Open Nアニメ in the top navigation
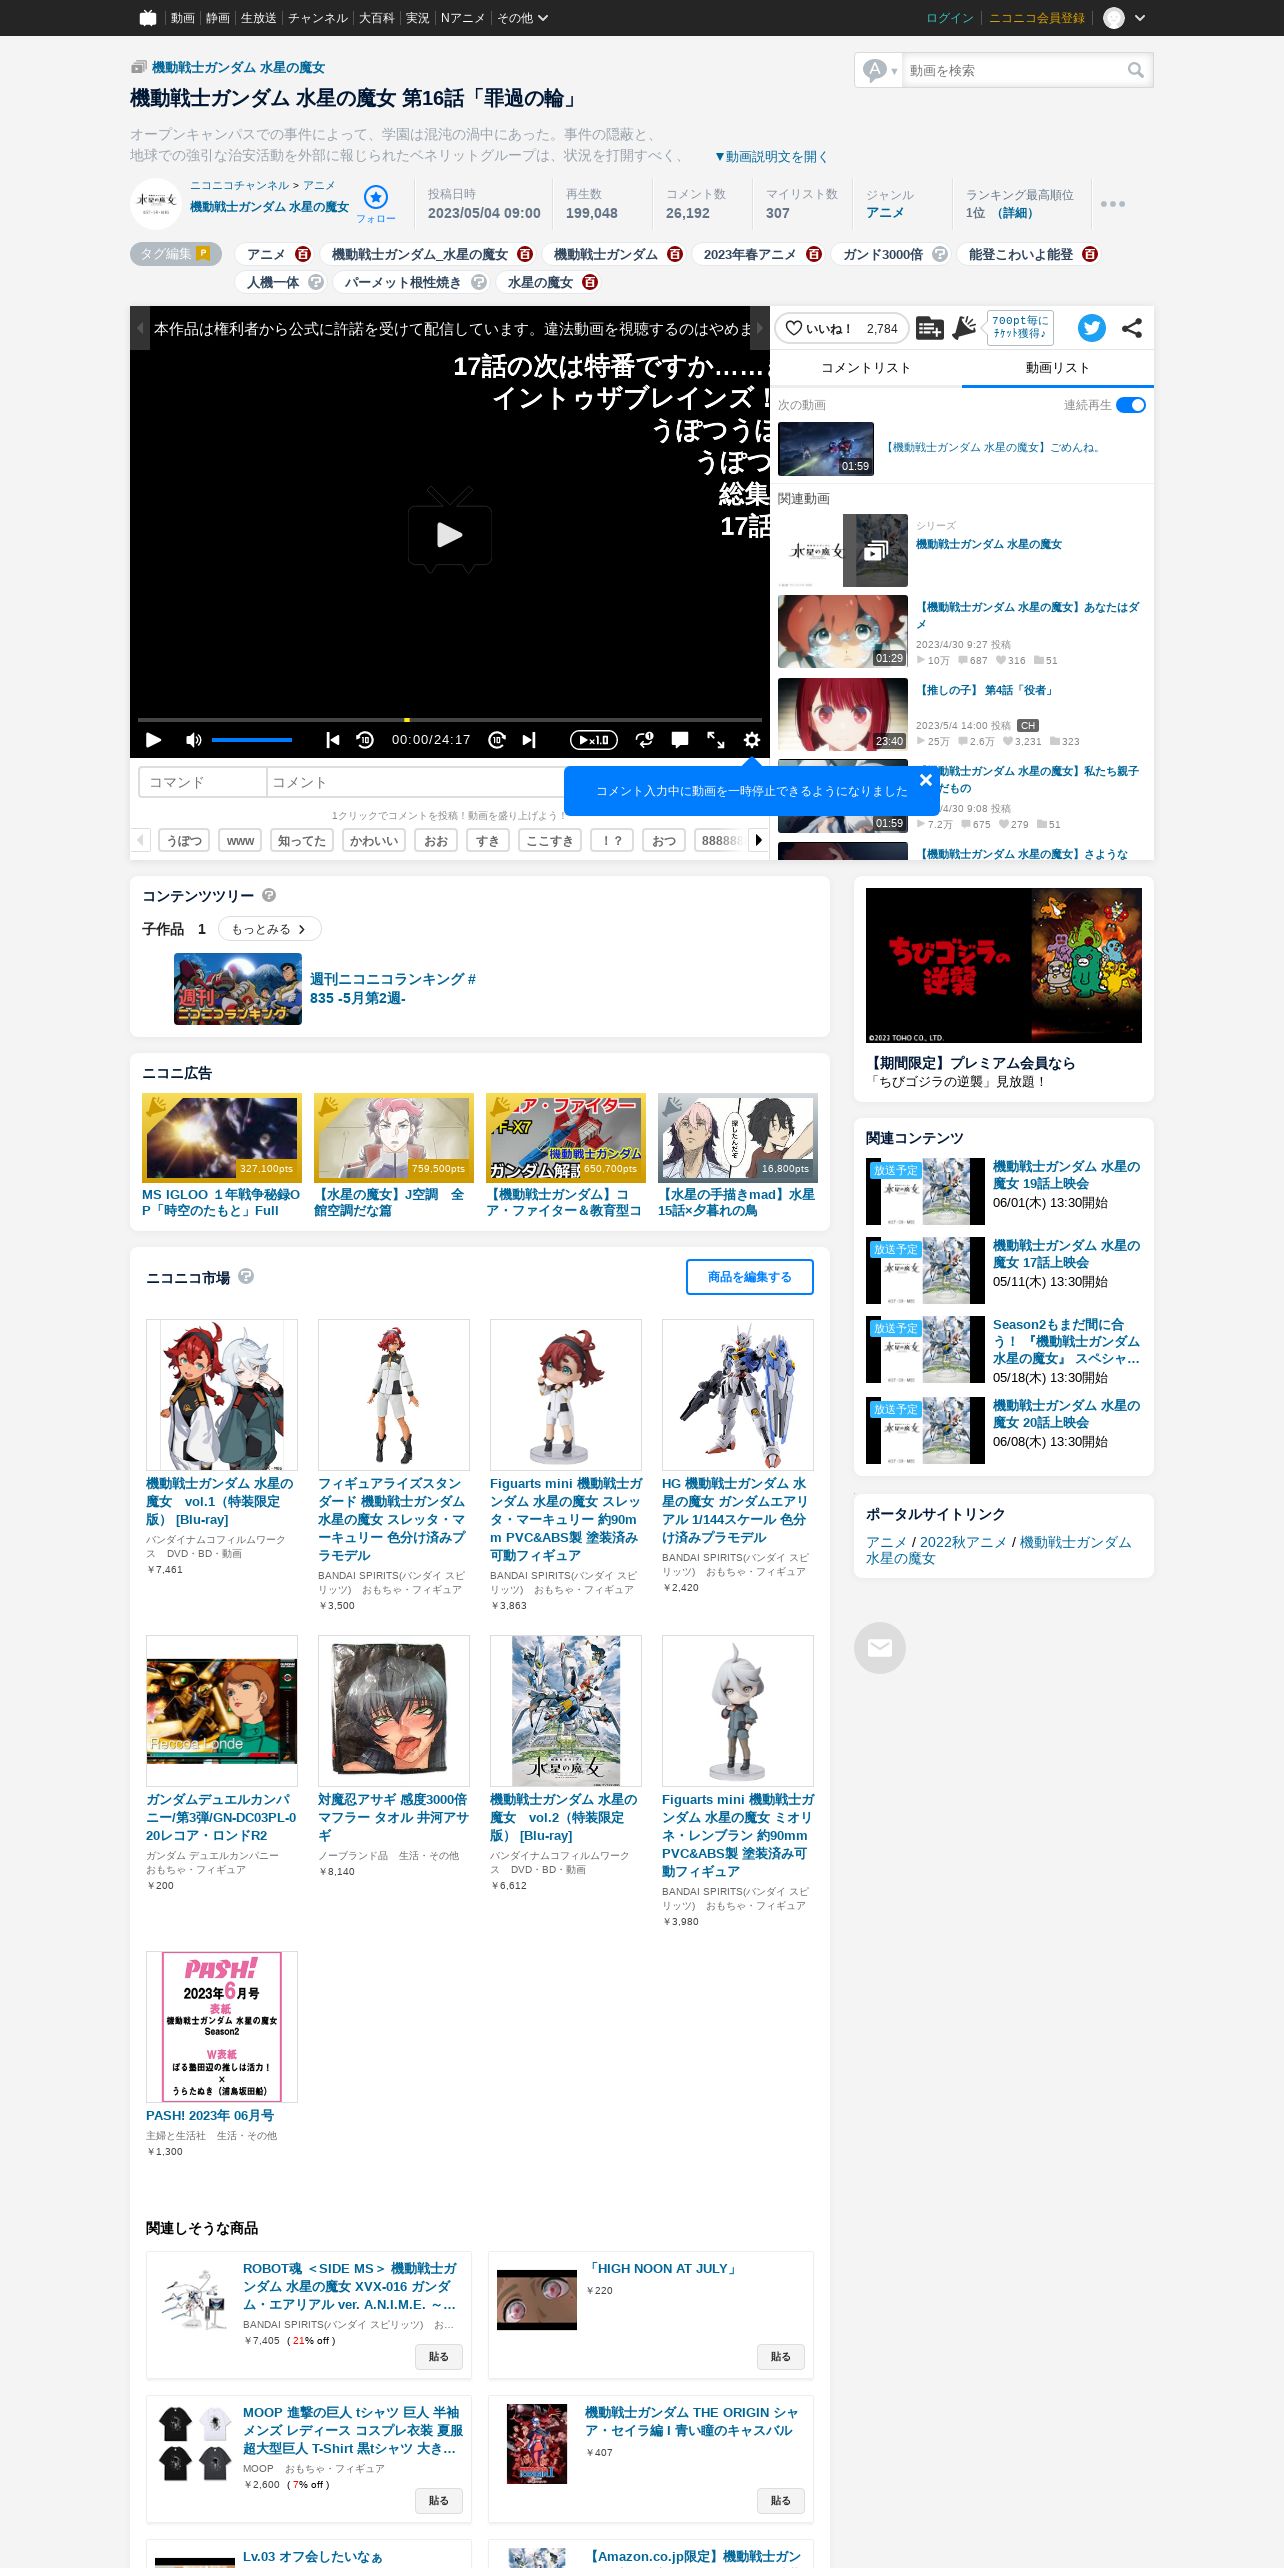 [x=463, y=18]
